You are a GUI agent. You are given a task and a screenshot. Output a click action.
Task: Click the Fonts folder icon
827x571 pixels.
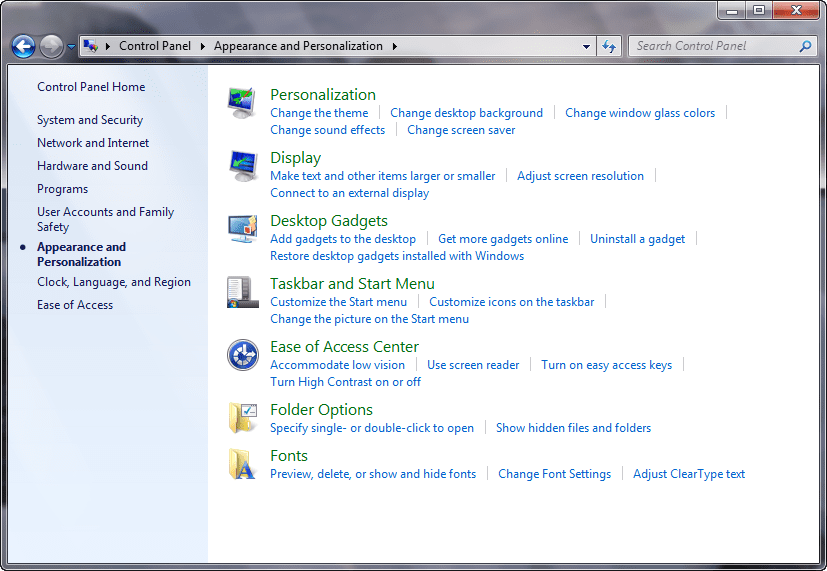[x=243, y=464]
